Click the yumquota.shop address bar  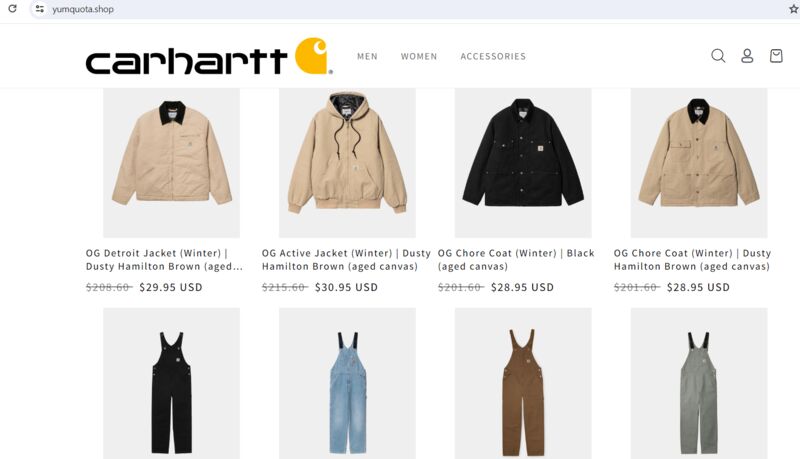coord(408,9)
